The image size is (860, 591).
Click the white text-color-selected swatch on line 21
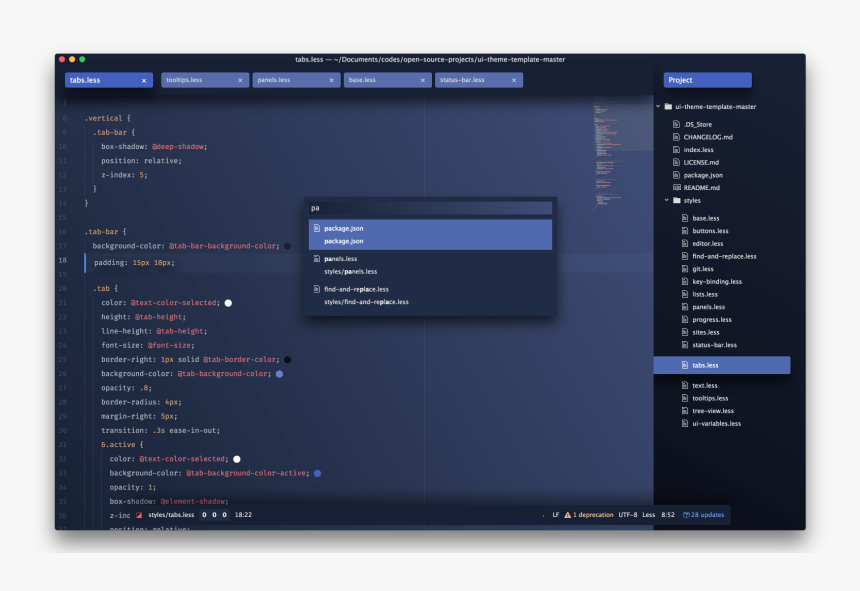pos(228,303)
